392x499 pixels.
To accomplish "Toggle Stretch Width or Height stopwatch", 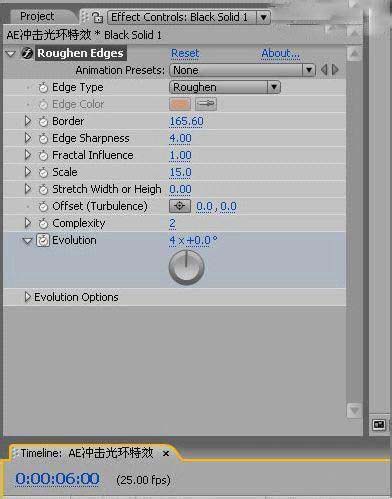I will 43,189.
